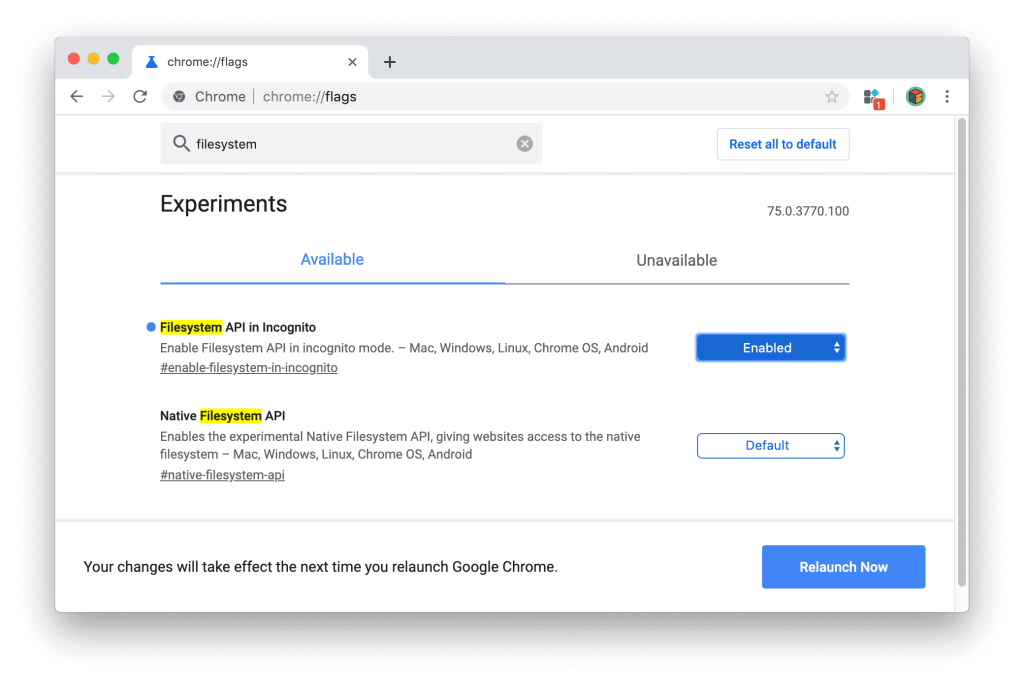Screen dimensions: 1024x685
Task: Close the chrome://flags tab
Action: (x=352, y=62)
